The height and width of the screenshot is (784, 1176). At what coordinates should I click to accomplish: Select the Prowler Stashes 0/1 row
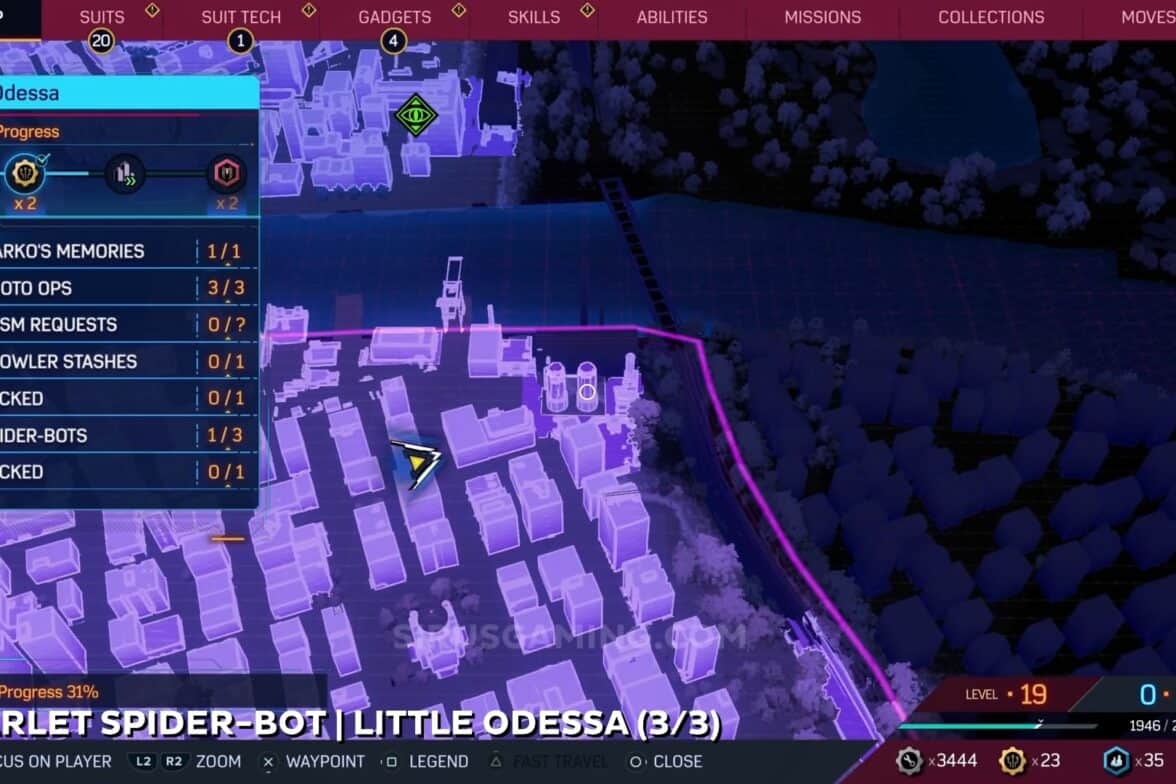[x=128, y=361]
